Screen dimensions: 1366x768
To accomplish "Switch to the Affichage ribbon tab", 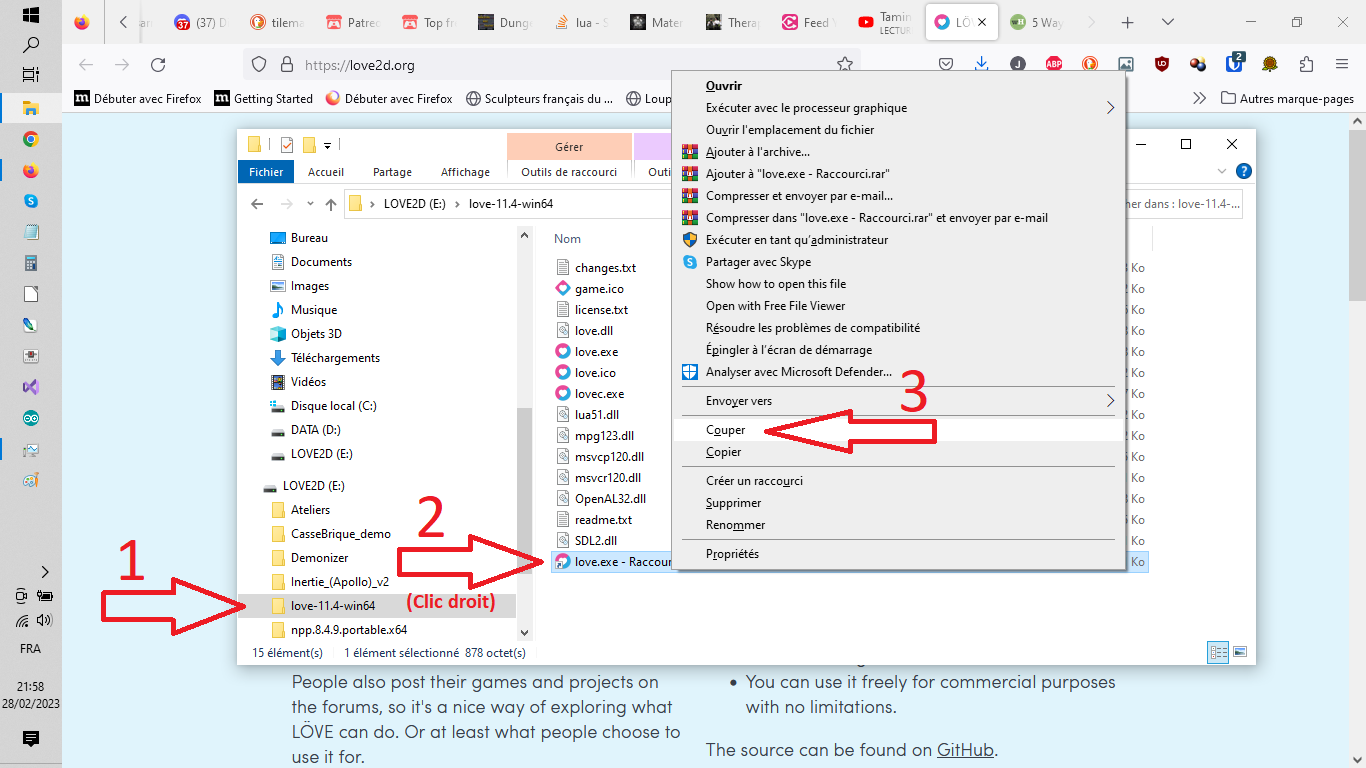I will click(465, 172).
